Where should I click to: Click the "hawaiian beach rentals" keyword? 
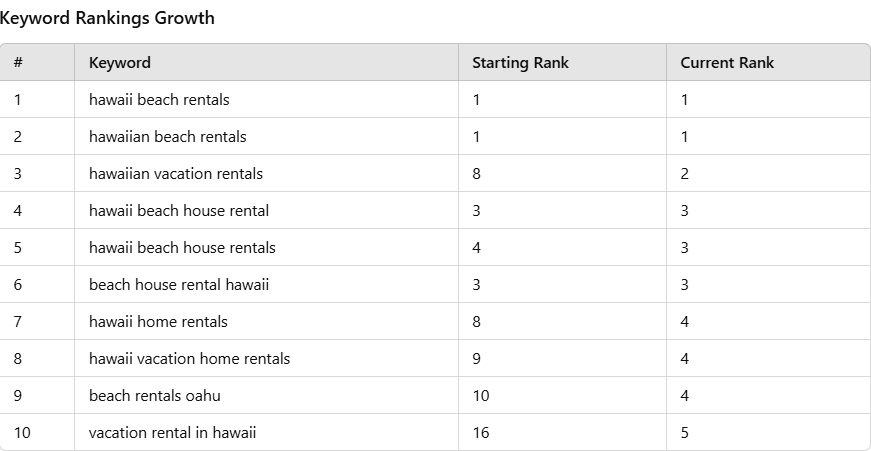coord(167,137)
